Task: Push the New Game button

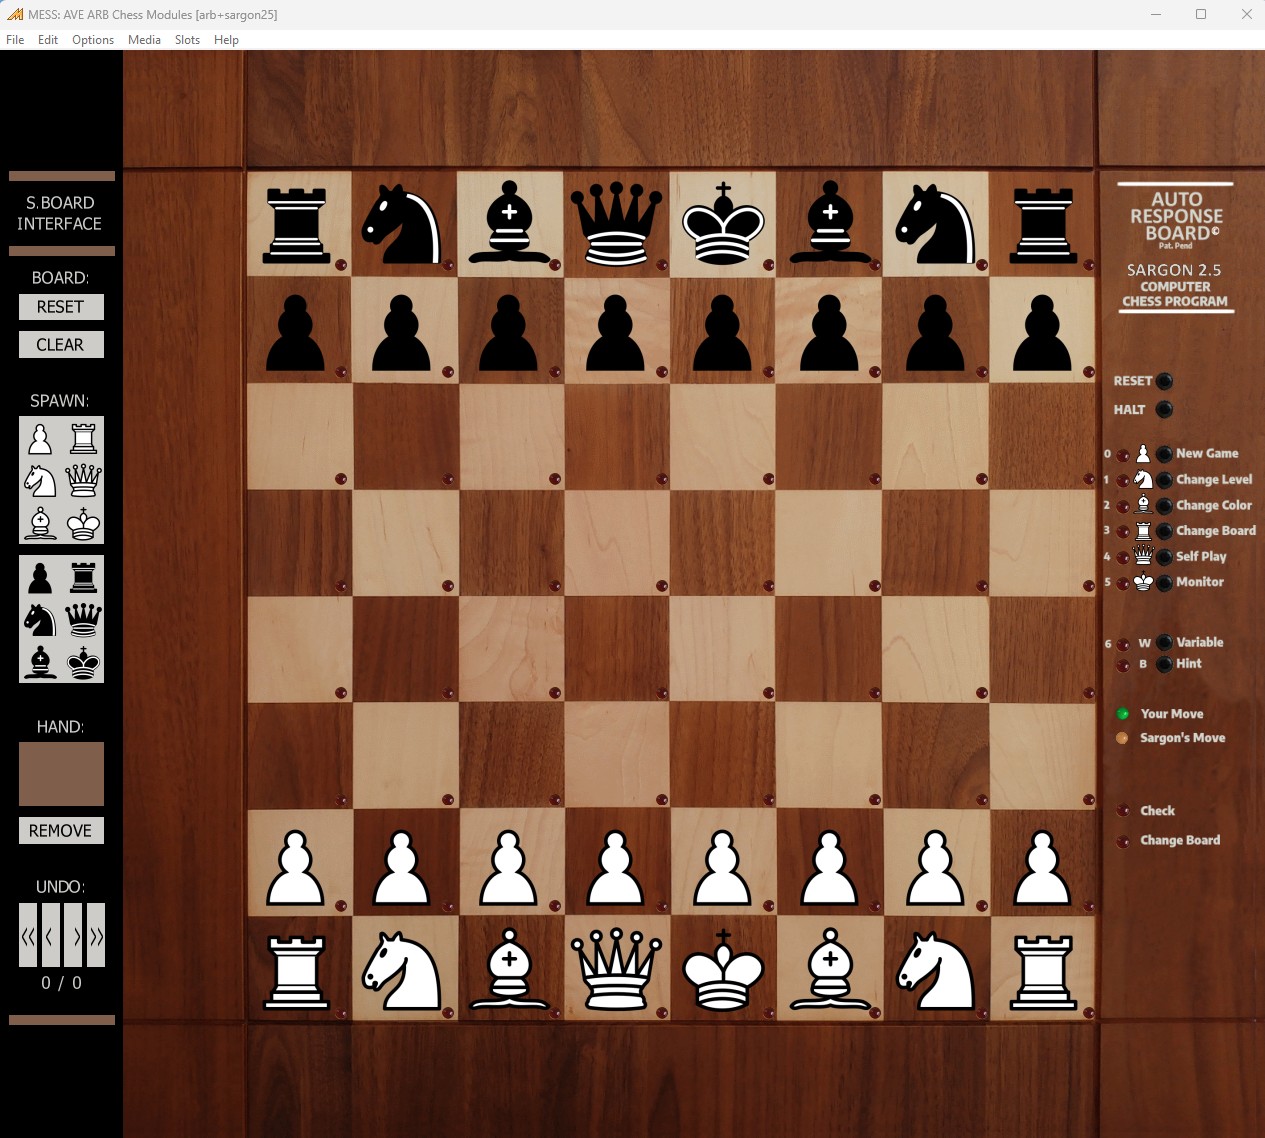Action: click(1164, 454)
